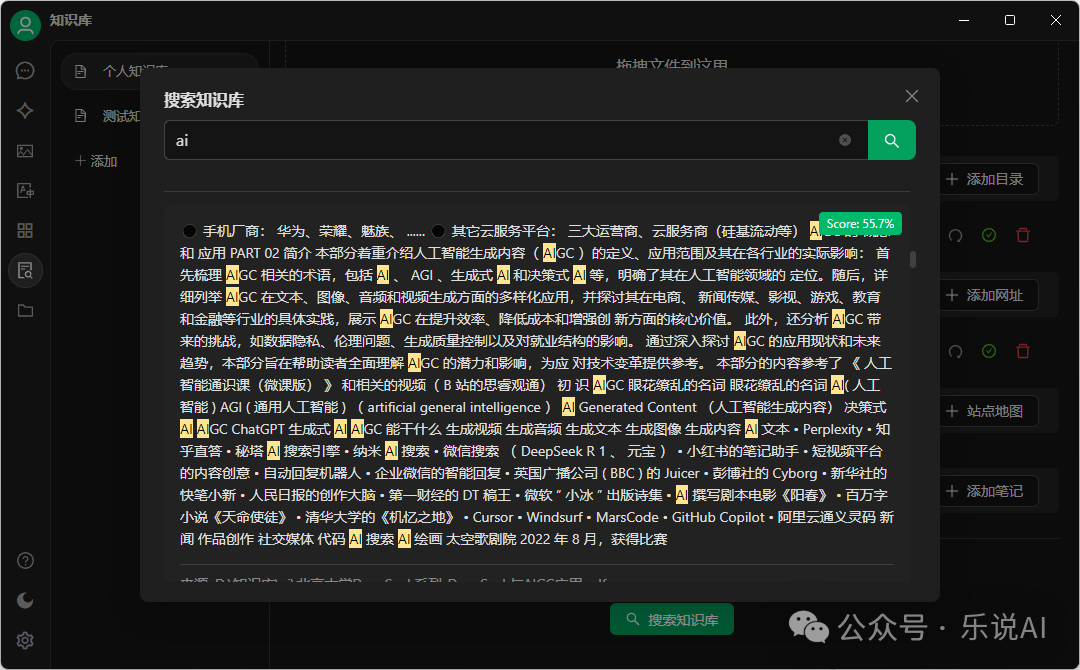Click the lower row green check icon
Viewport: 1080px width, 670px height.
pos(989,351)
